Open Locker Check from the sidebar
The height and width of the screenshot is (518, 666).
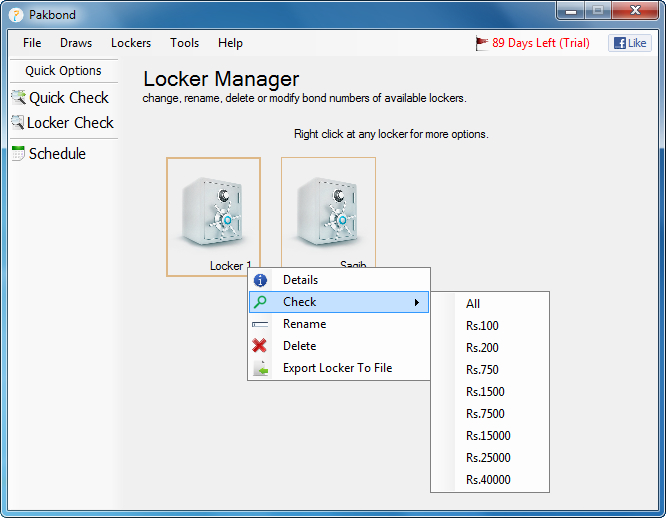click(70, 123)
